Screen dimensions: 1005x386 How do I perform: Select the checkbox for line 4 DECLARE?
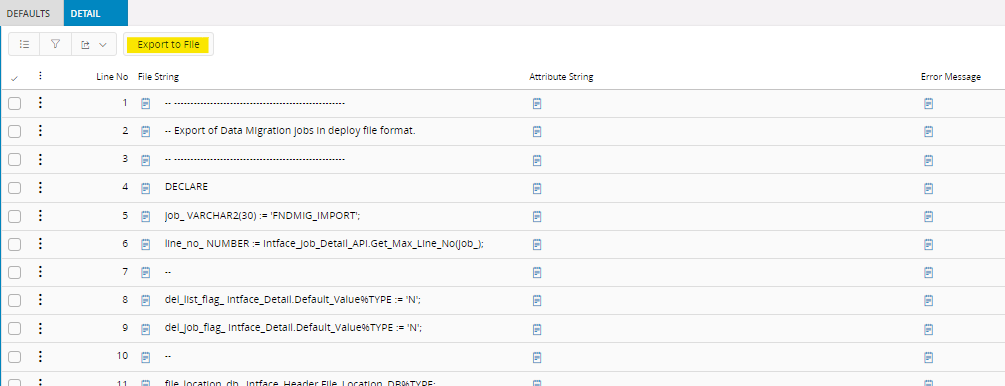(15, 188)
